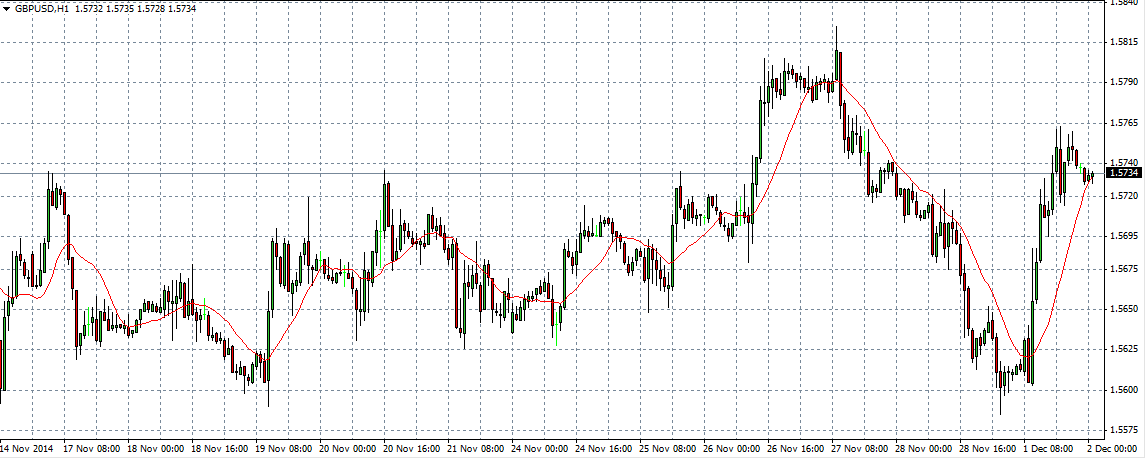Click the 1.5600 price axis label
This screenshot has width=1146, height=458.
[x=1124, y=389]
